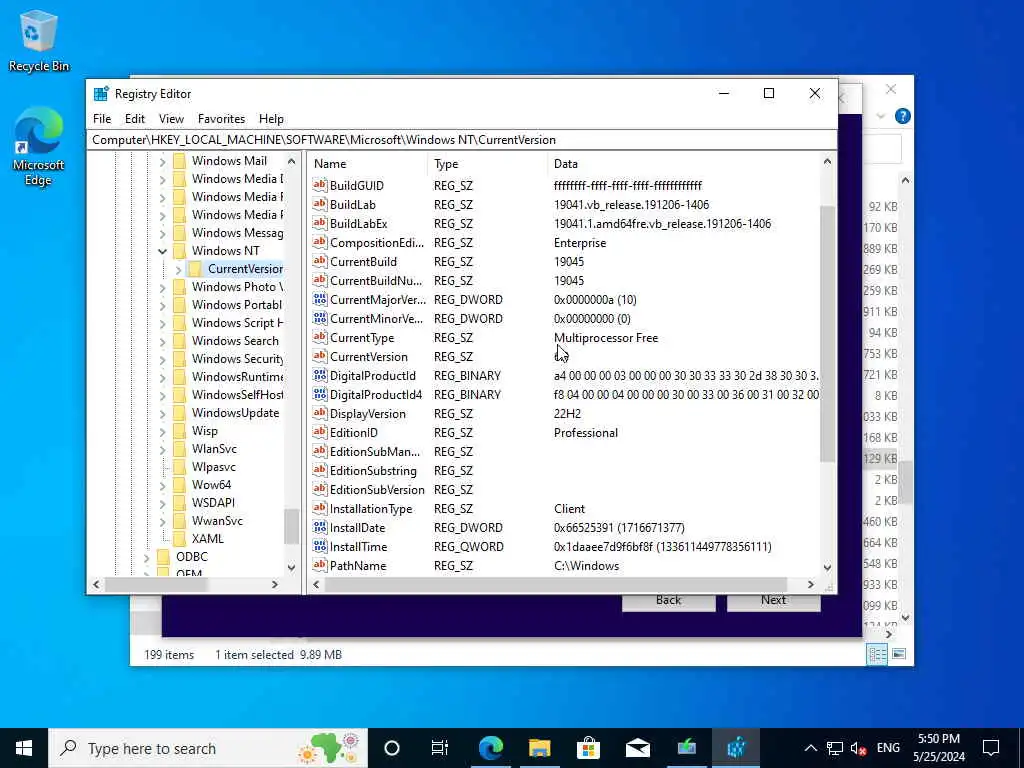Screen dimensions: 1024x768
Task: Expand the Windows Search key
Action: (x=162, y=341)
